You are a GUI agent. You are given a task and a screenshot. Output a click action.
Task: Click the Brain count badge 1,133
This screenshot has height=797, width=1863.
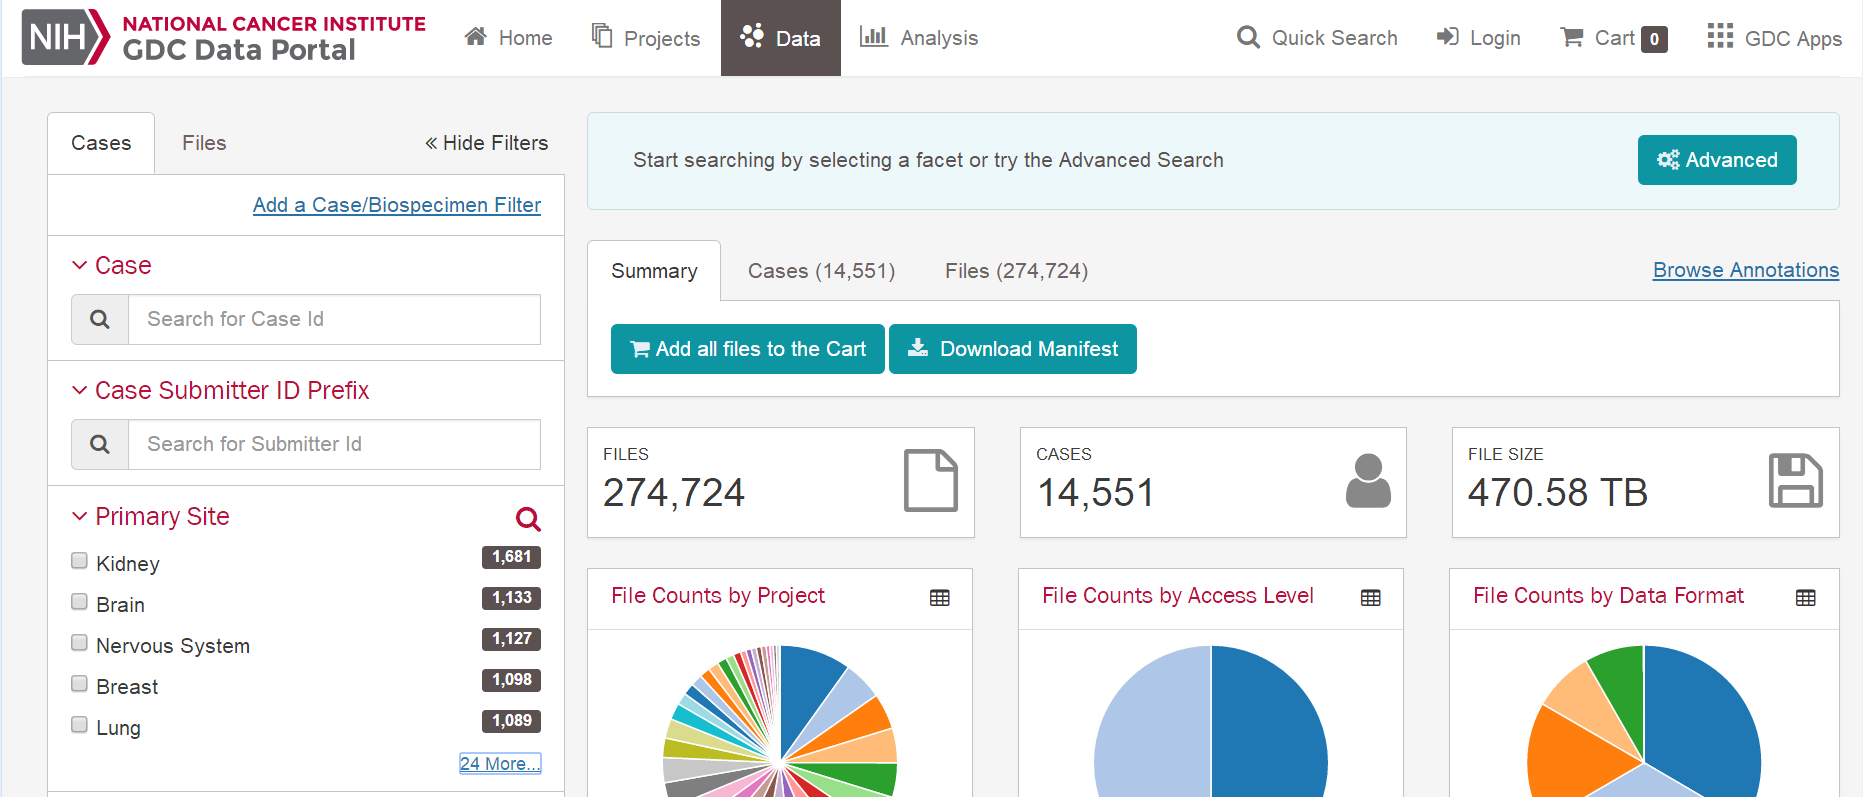point(512,598)
